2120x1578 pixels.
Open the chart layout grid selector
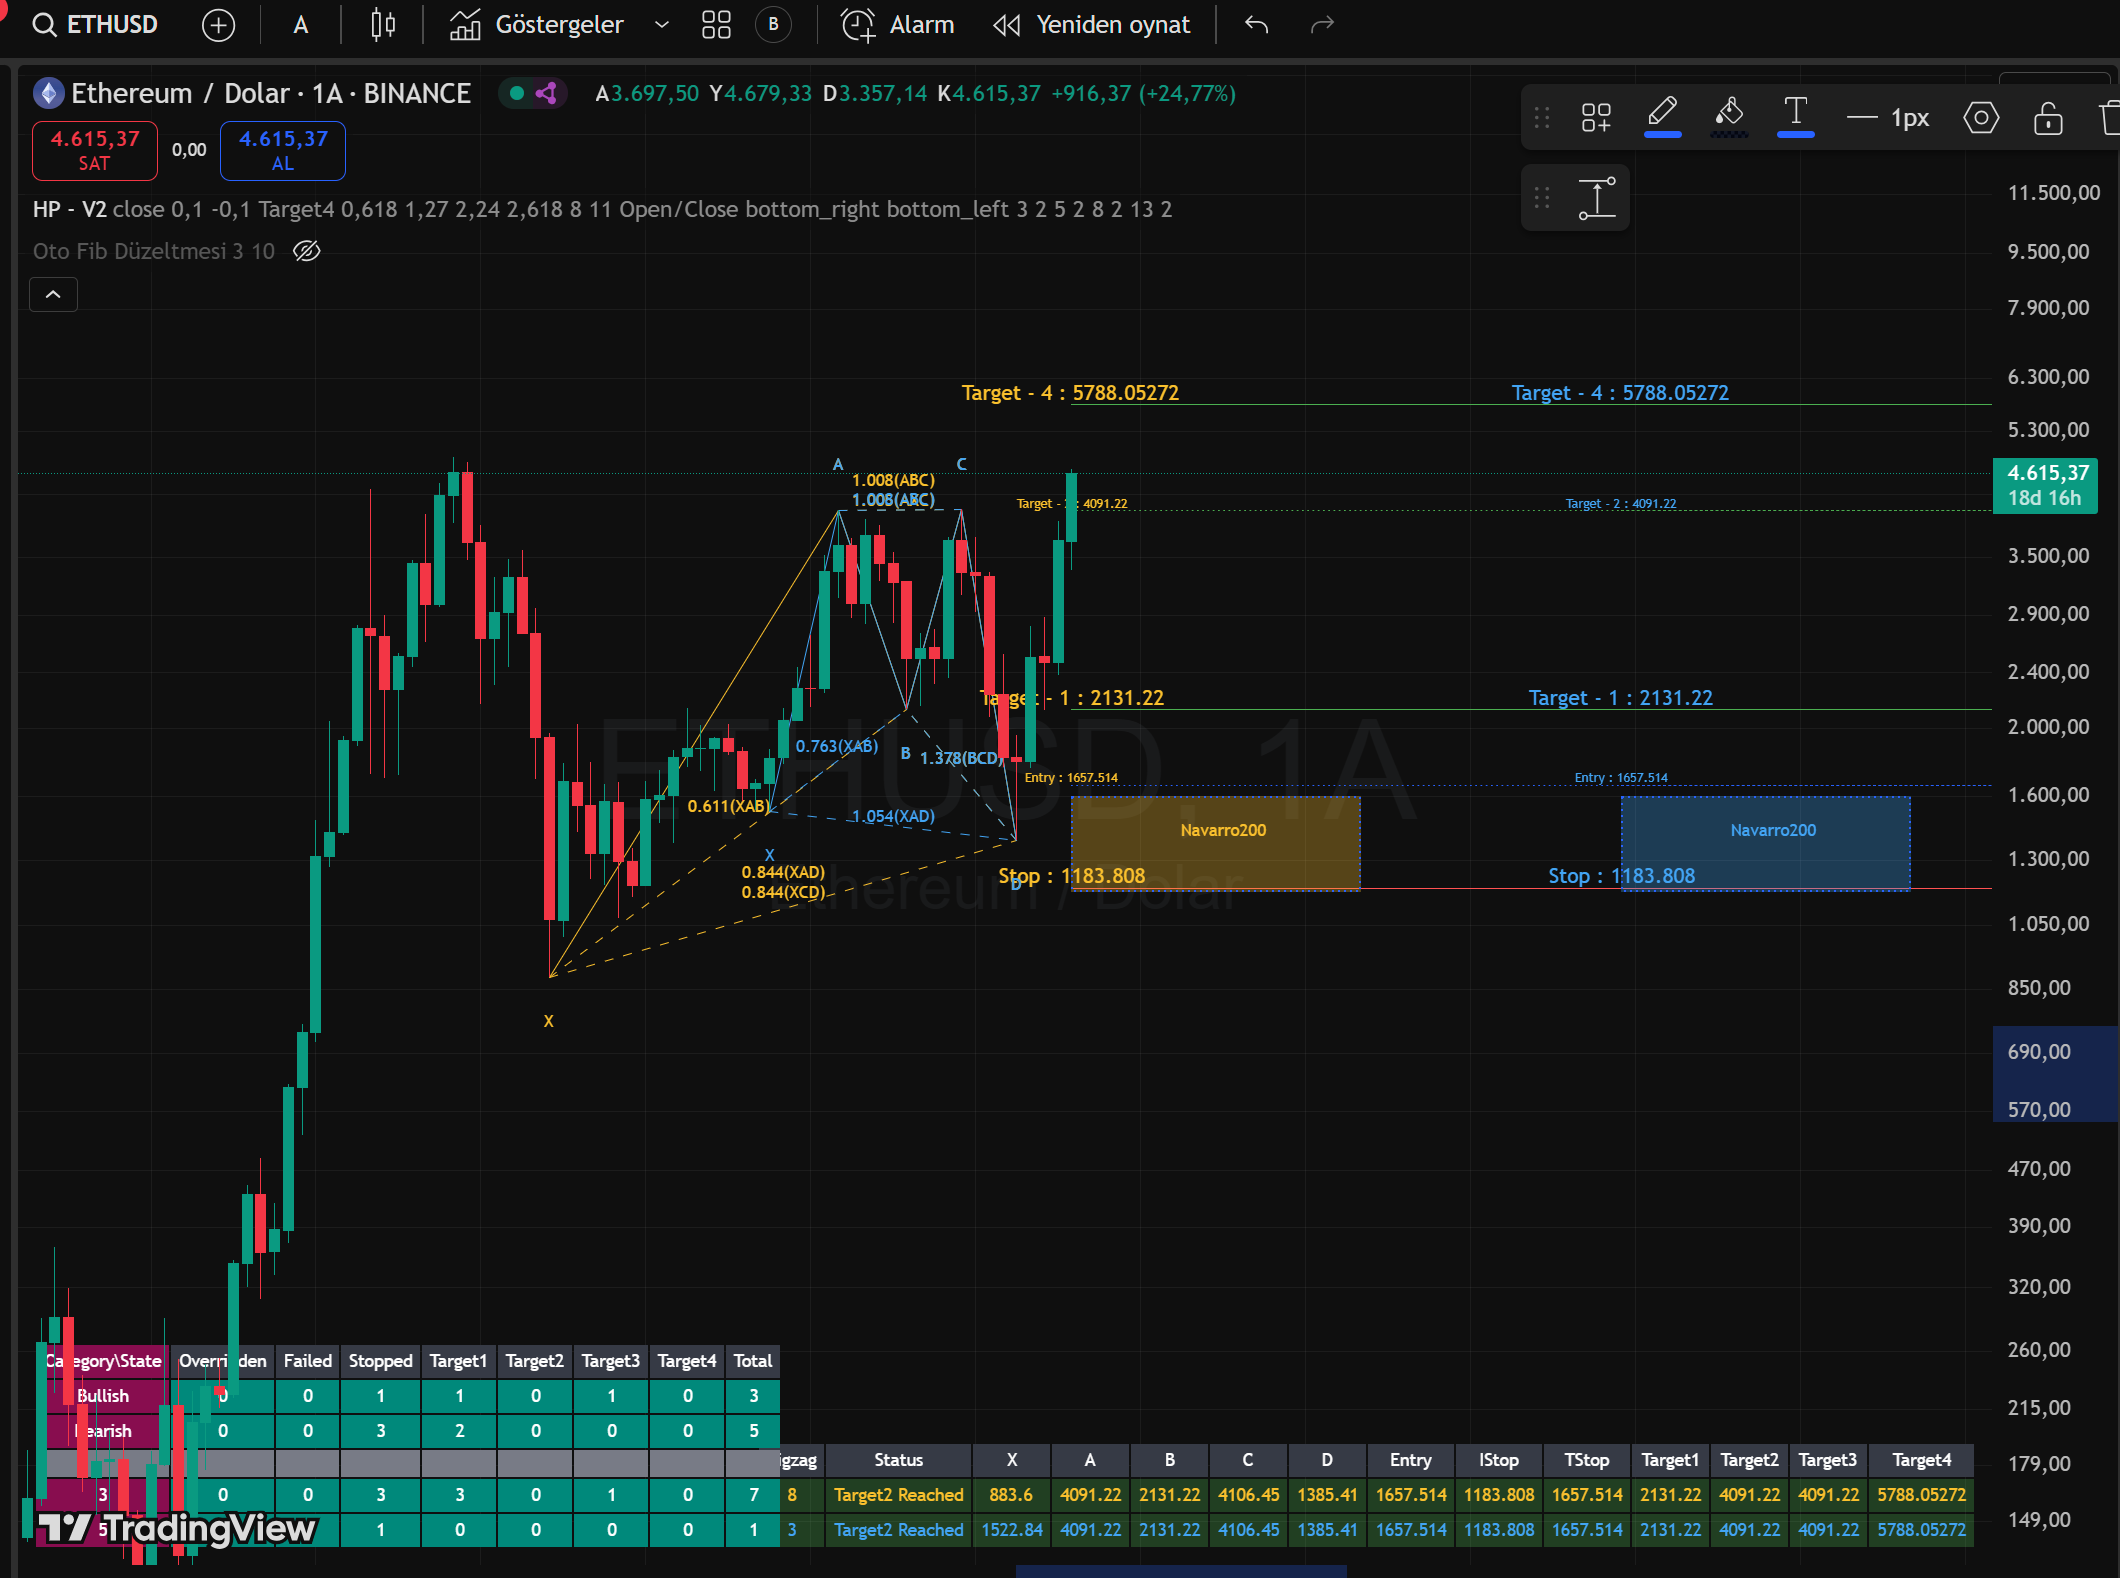[x=716, y=25]
